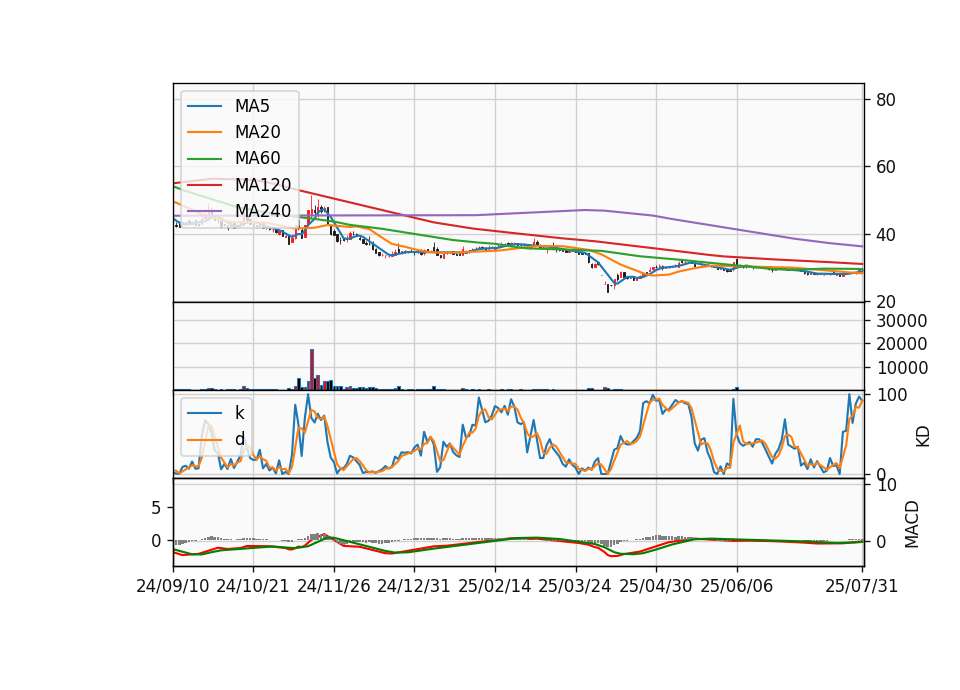Screen dimensions: 960x690
Task: Click the 'd' legend label in KD panel
Action: coord(240,439)
